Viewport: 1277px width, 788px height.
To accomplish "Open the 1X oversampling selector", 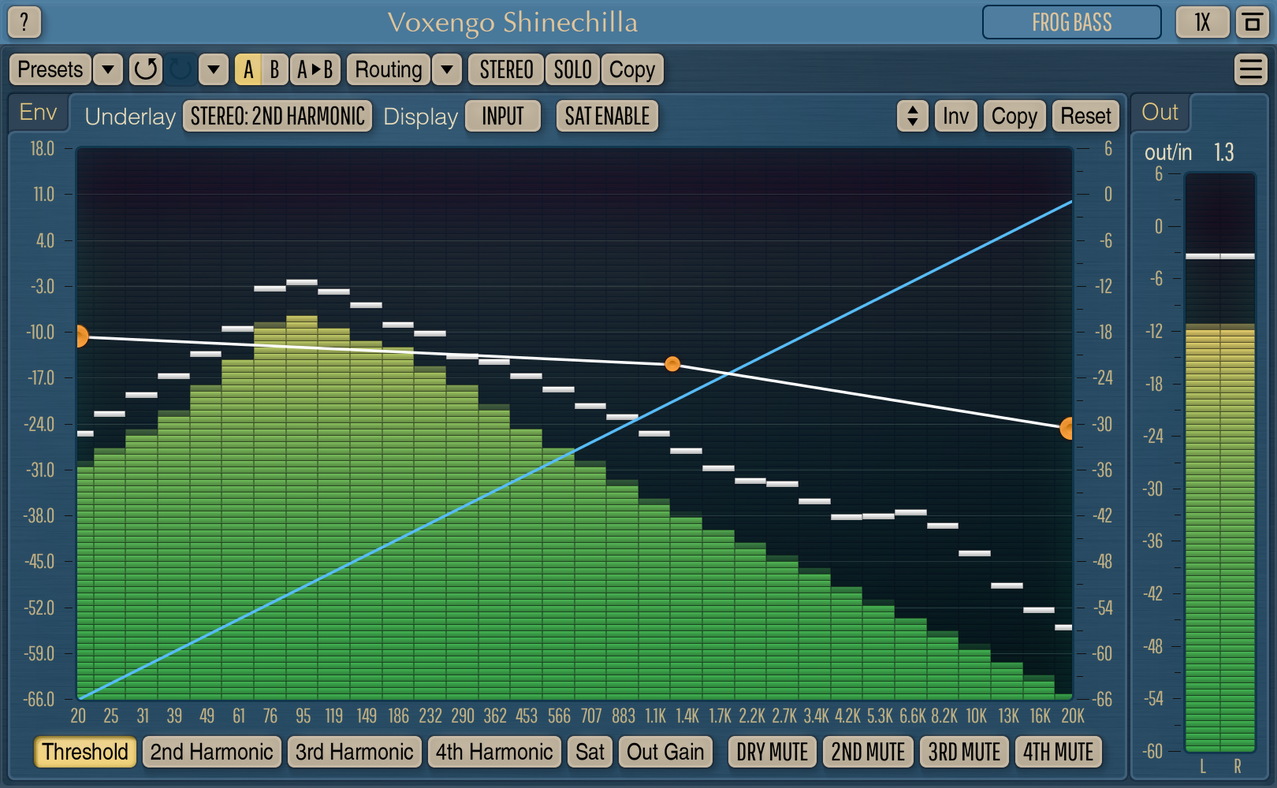I will [1203, 21].
